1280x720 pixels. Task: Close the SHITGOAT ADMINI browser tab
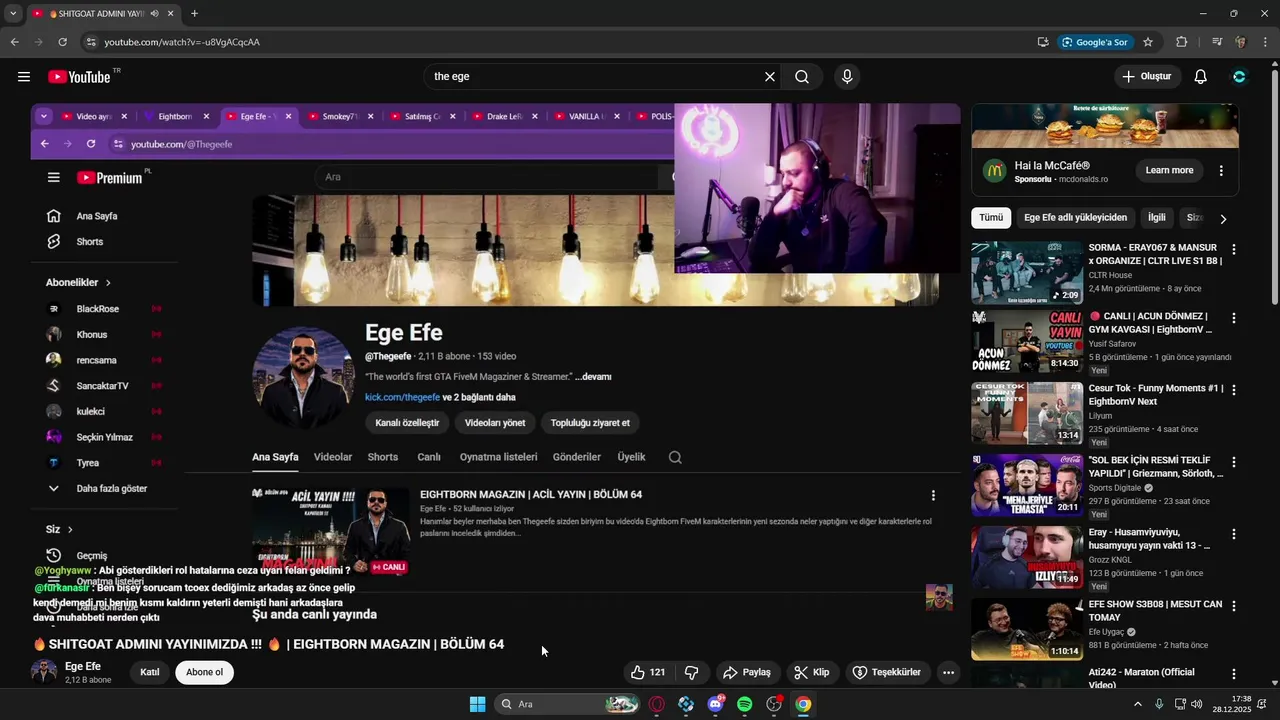tap(171, 14)
